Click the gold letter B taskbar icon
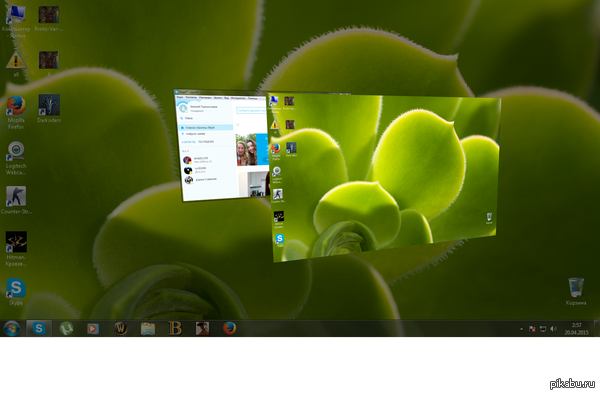Viewport: 600px width, 395px height. point(175,328)
